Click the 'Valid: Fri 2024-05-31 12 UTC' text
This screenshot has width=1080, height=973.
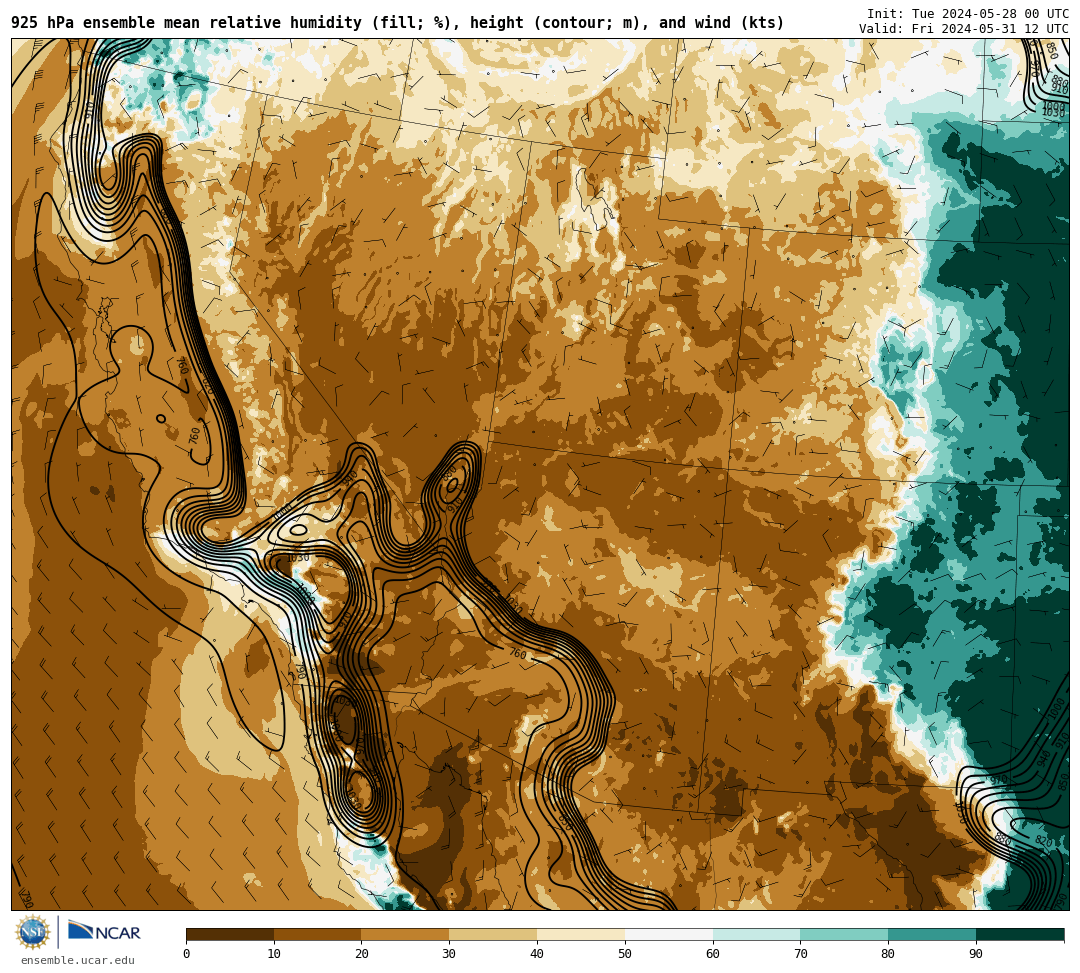click(x=964, y=29)
